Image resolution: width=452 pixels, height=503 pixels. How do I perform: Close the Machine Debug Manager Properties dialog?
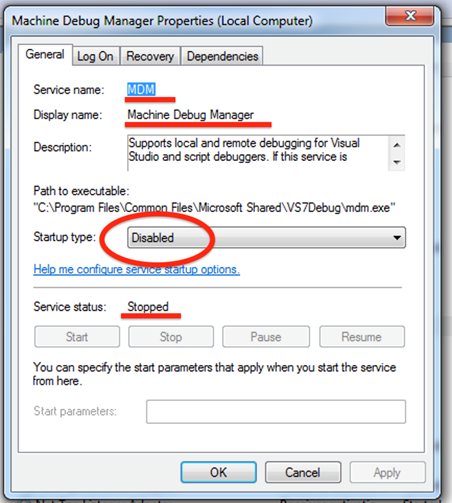tap(410, 15)
